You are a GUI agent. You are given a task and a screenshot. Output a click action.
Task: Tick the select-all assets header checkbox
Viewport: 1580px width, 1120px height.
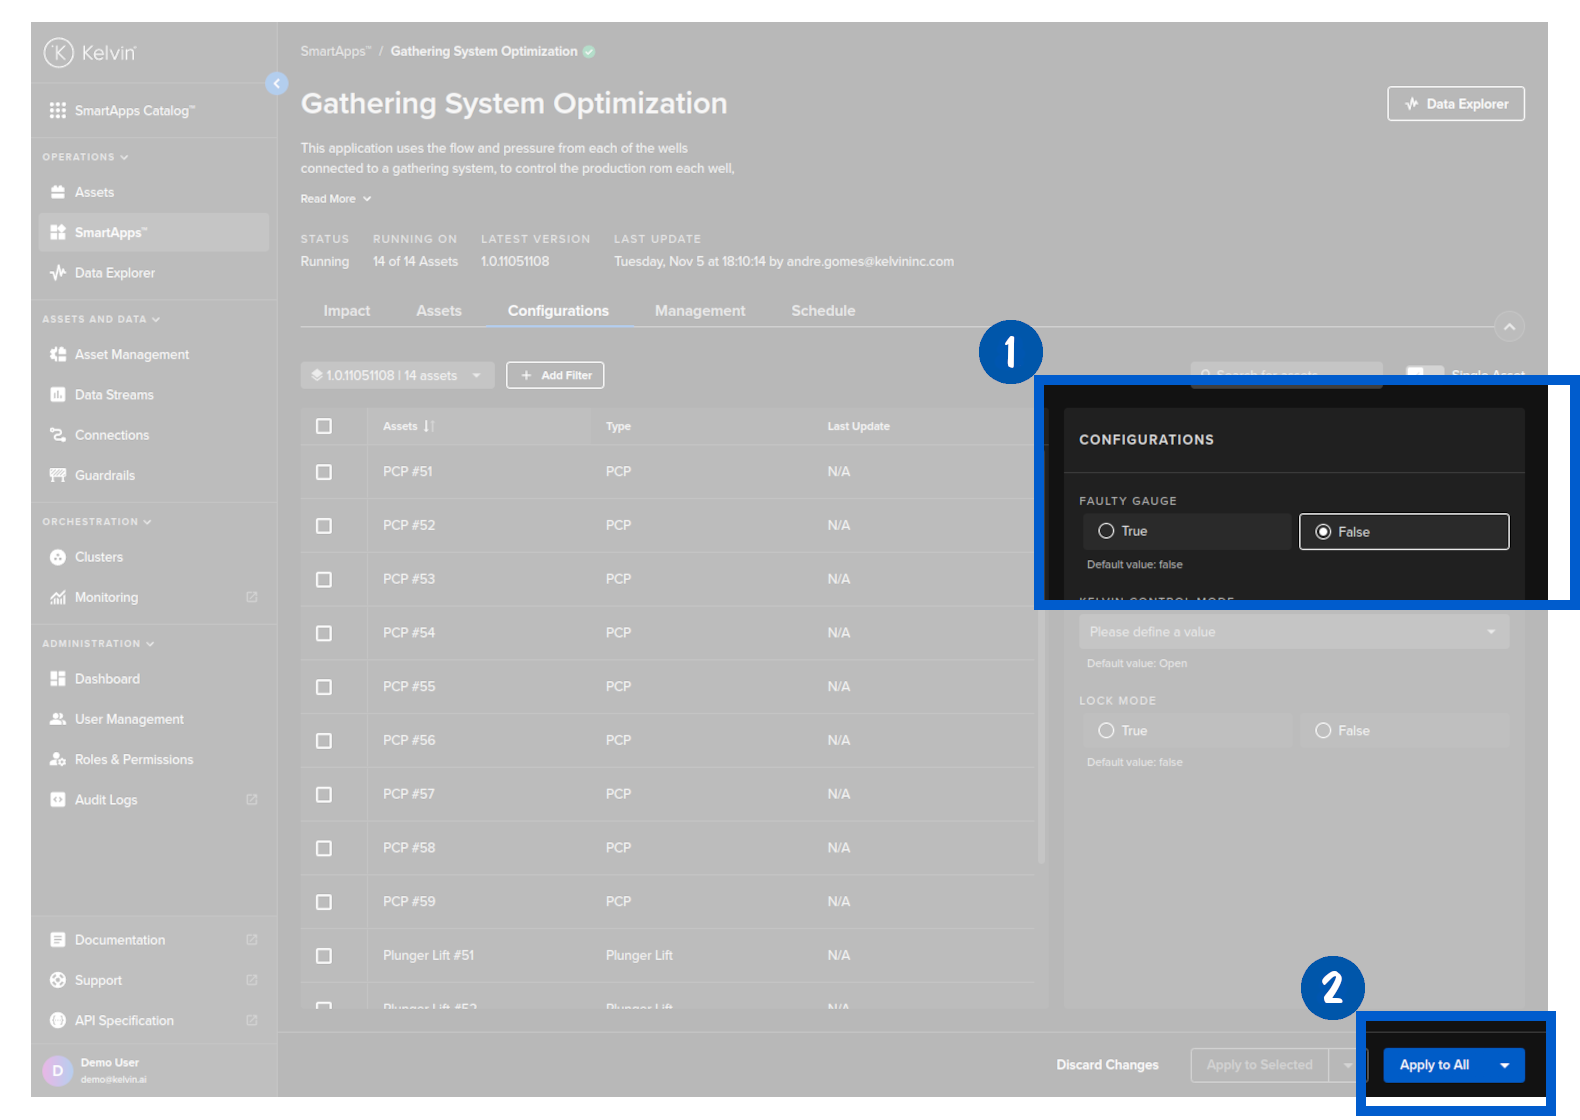pyautogui.click(x=324, y=426)
